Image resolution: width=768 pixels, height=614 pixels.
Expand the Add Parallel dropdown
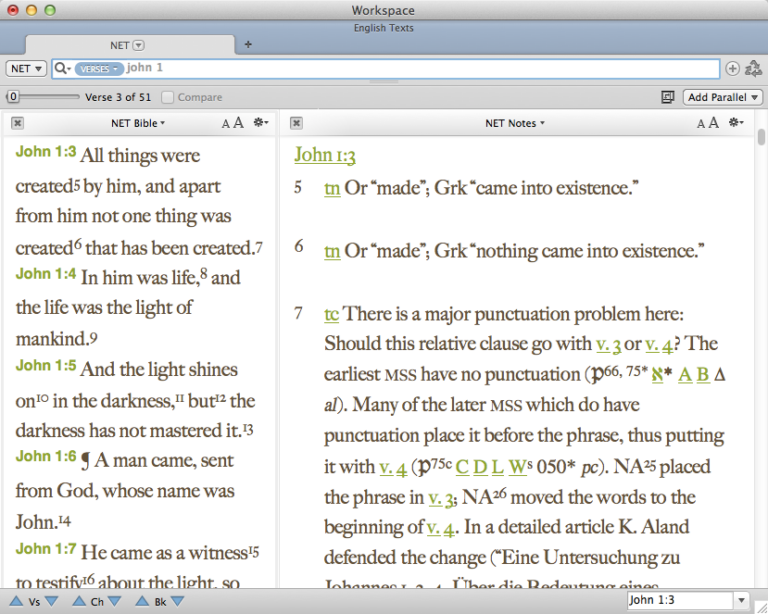point(722,97)
